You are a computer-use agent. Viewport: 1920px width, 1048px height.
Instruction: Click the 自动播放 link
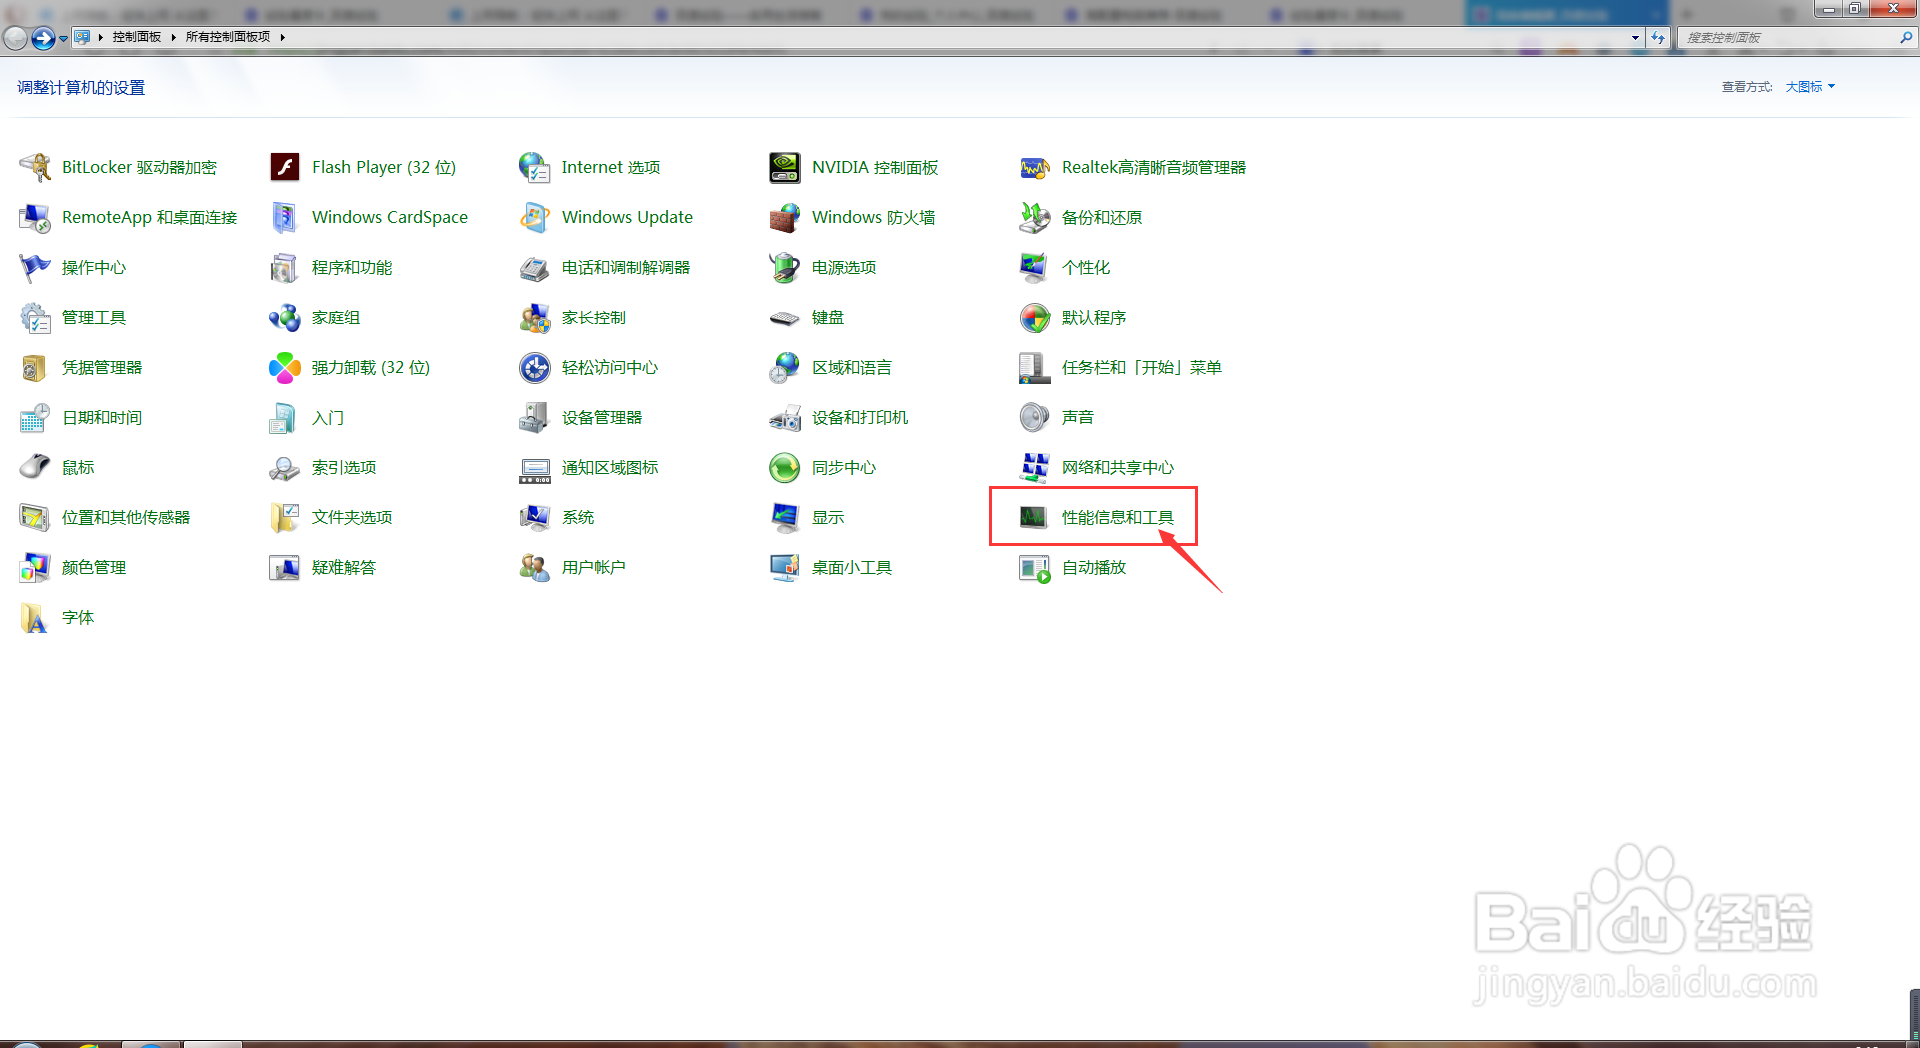tap(1093, 567)
